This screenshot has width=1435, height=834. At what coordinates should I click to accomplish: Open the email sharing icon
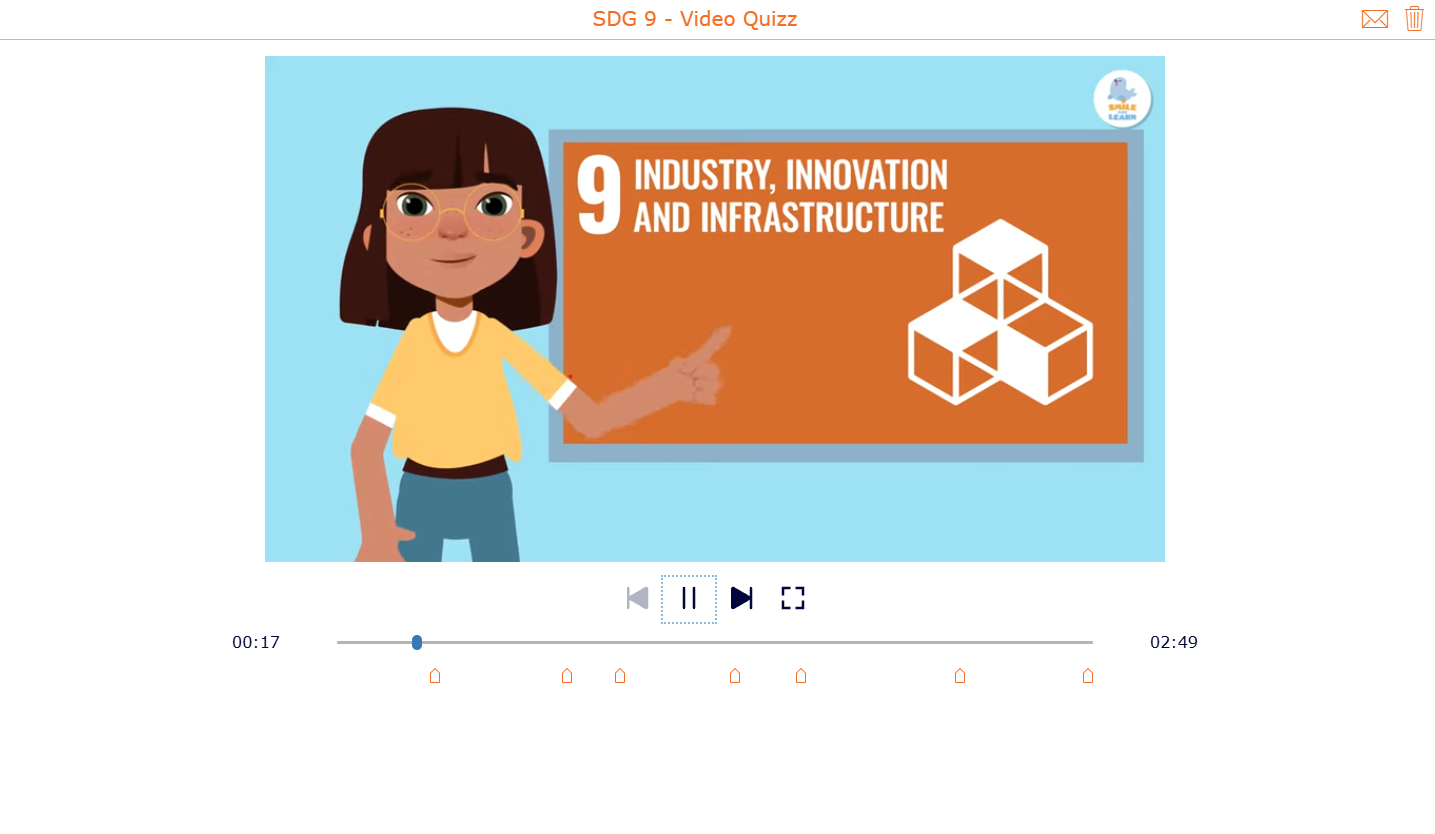pos(1375,19)
